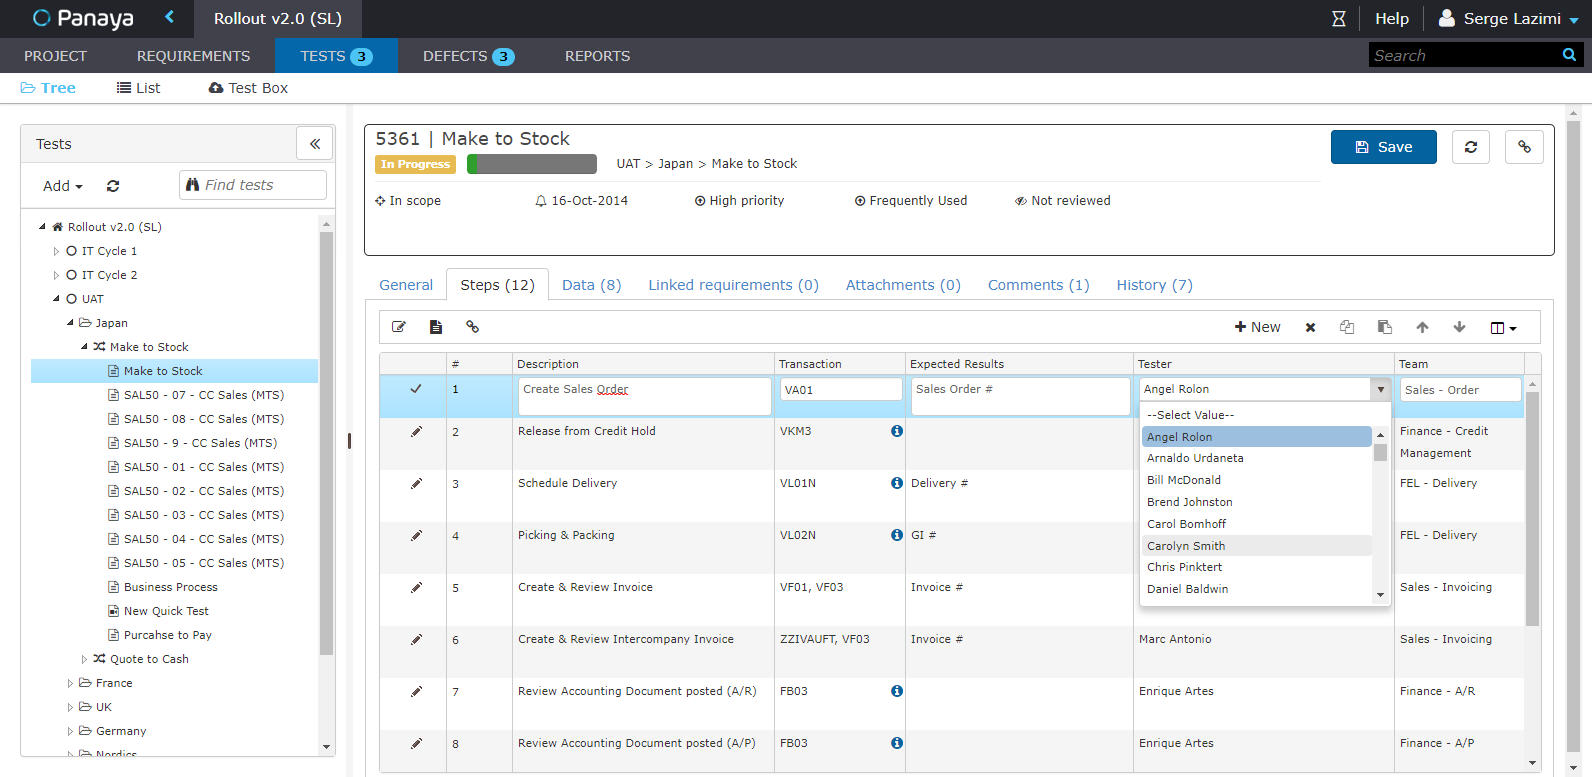Collapse the Tests panel with double chevron
Screen dimensions: 1592x777
[315, 144]
